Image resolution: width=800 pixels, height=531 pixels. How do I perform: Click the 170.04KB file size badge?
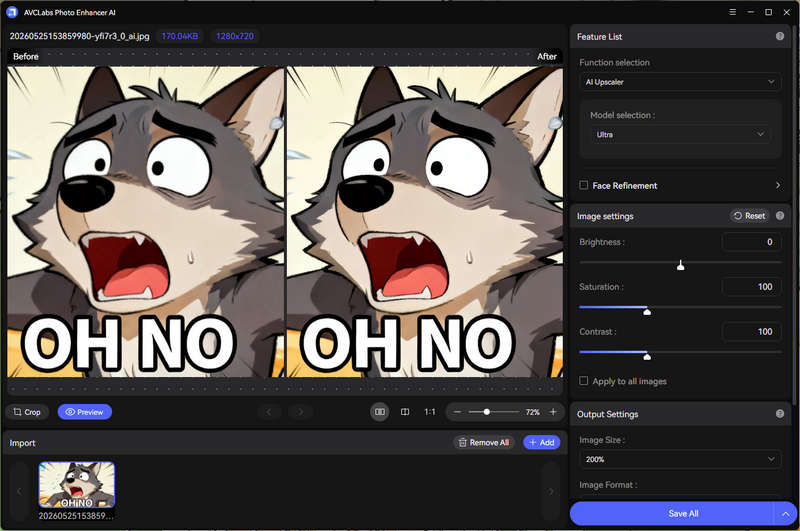(180, 36)
